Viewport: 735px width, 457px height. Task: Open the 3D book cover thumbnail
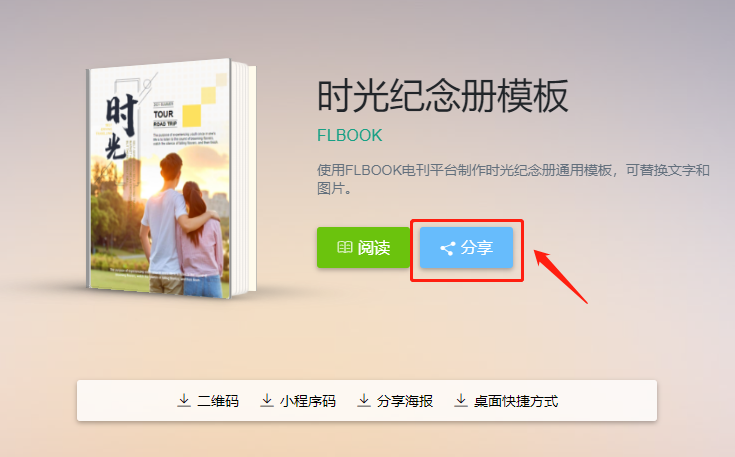[x=171, y=179]
